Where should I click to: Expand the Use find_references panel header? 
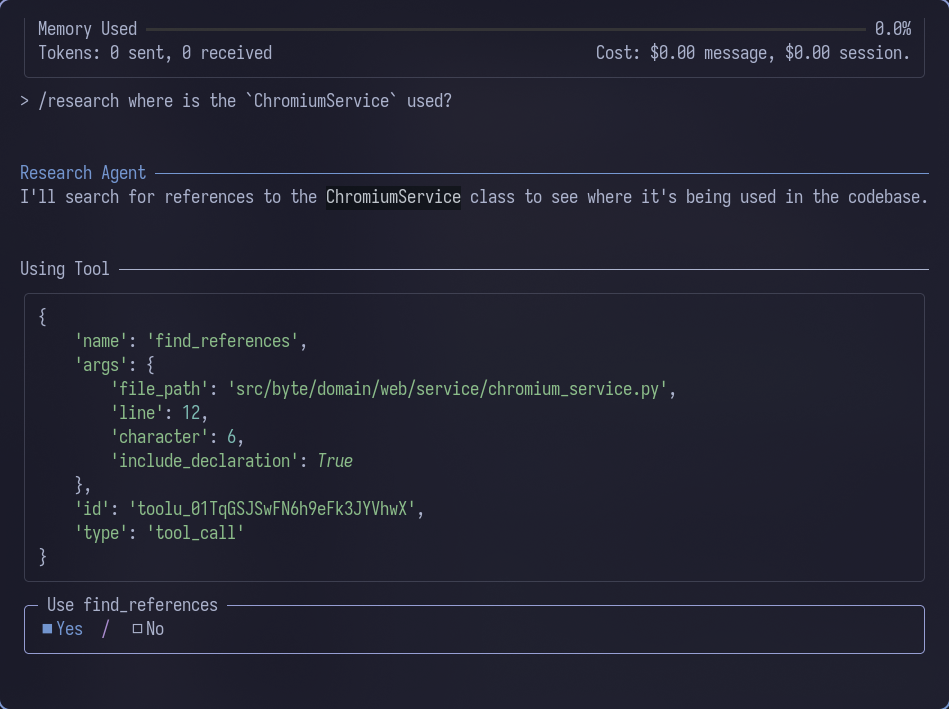point(131,605)
